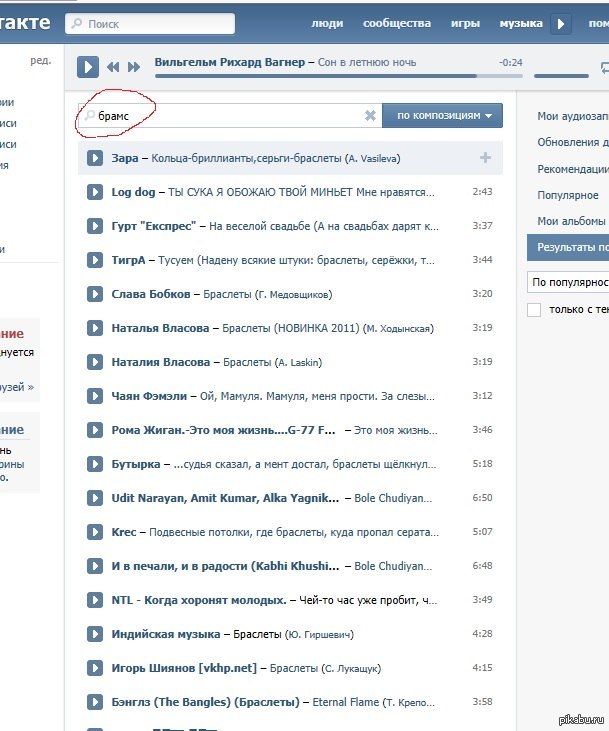Open artist link ТигрА
This screenshot has width=609, height=731.
128,260
